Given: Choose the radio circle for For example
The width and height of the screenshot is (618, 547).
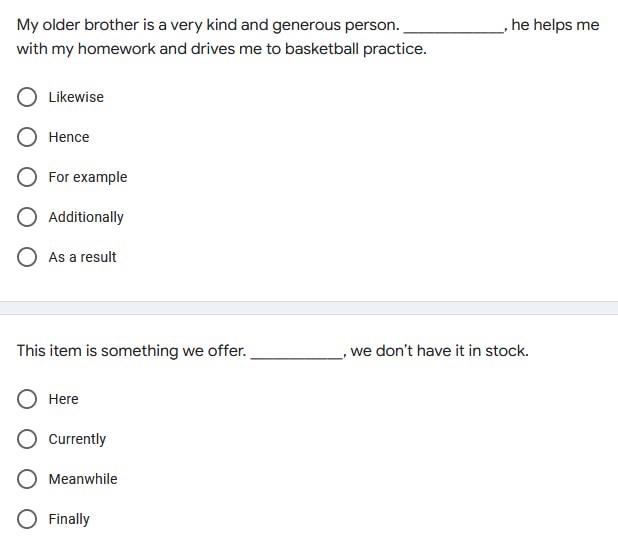Looking at the screenshot, I should [x=27, y=177].
